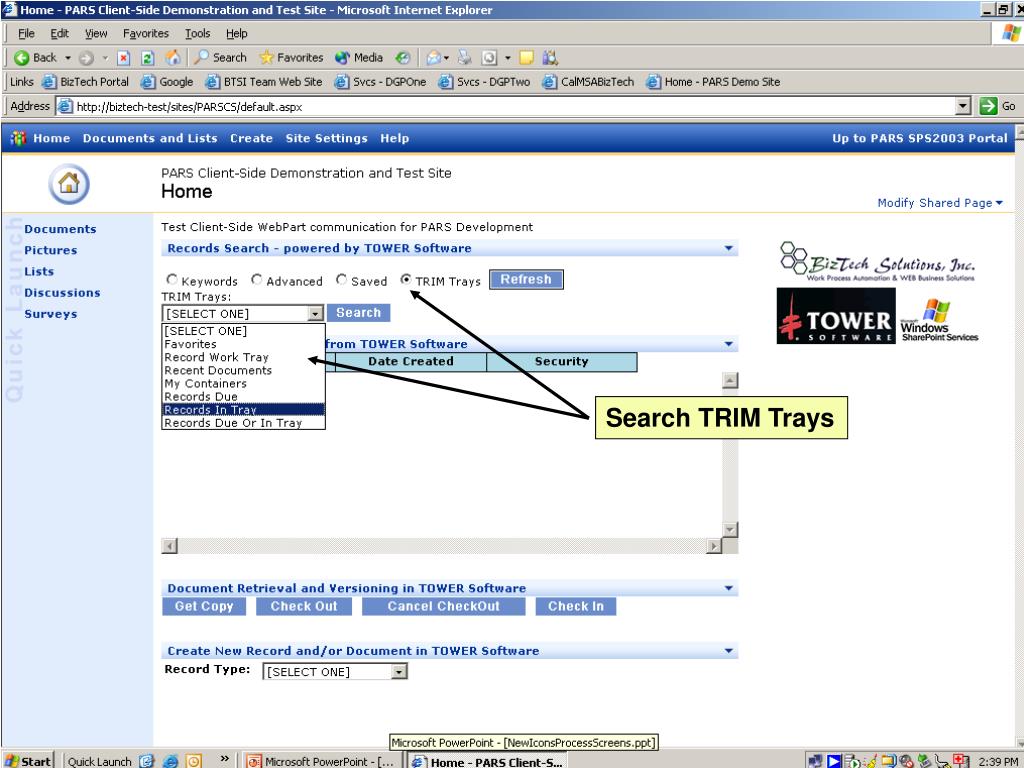Click the TOWER Software logo
The width and height of the screenshot is (1024, 768).
pos(836,315)
